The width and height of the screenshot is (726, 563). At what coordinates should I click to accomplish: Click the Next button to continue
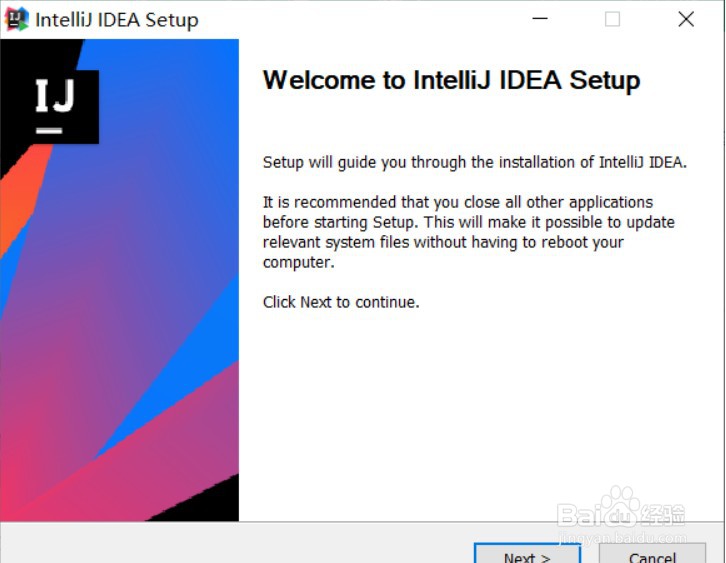527,554
